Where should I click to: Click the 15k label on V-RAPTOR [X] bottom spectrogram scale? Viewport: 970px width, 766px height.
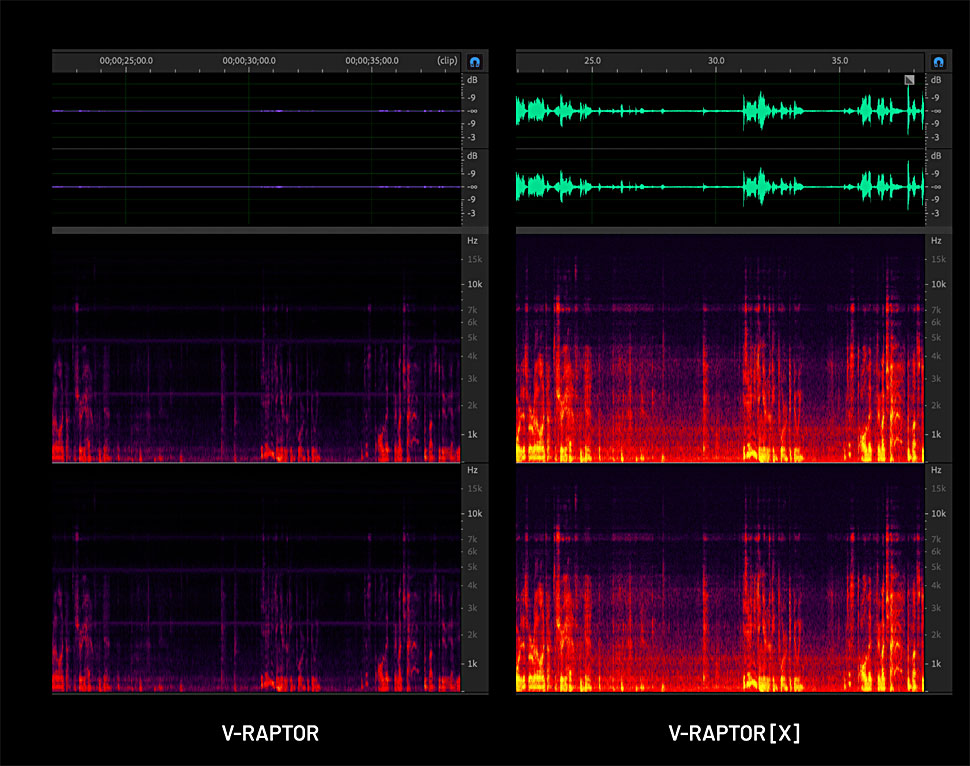[x=938, y=489]
